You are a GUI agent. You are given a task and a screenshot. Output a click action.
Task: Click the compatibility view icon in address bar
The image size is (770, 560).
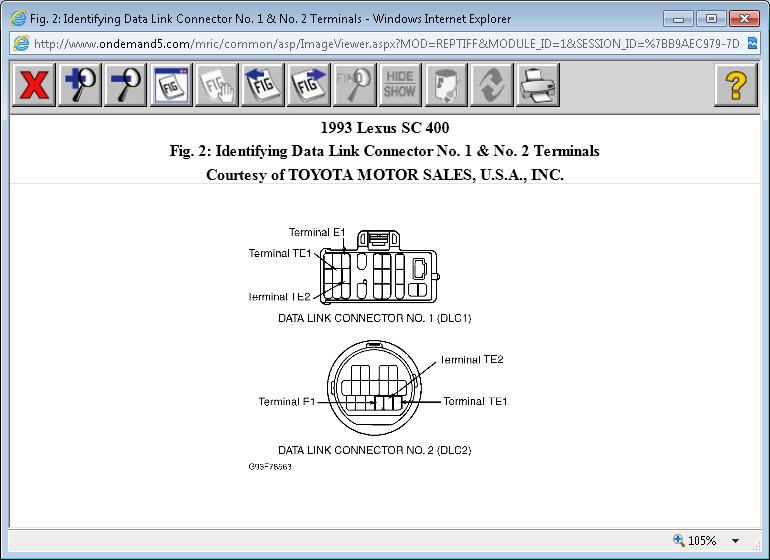tap(752, 43)
